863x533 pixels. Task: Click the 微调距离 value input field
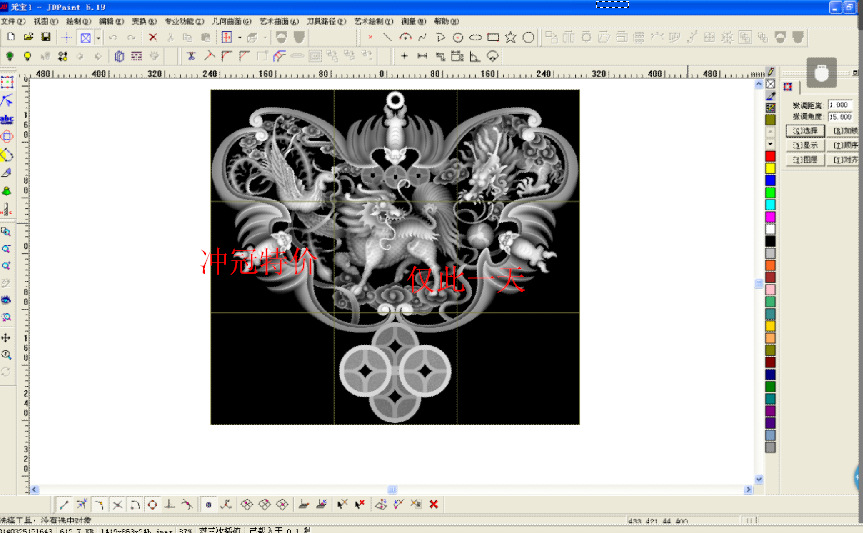[x=840, y=105]
